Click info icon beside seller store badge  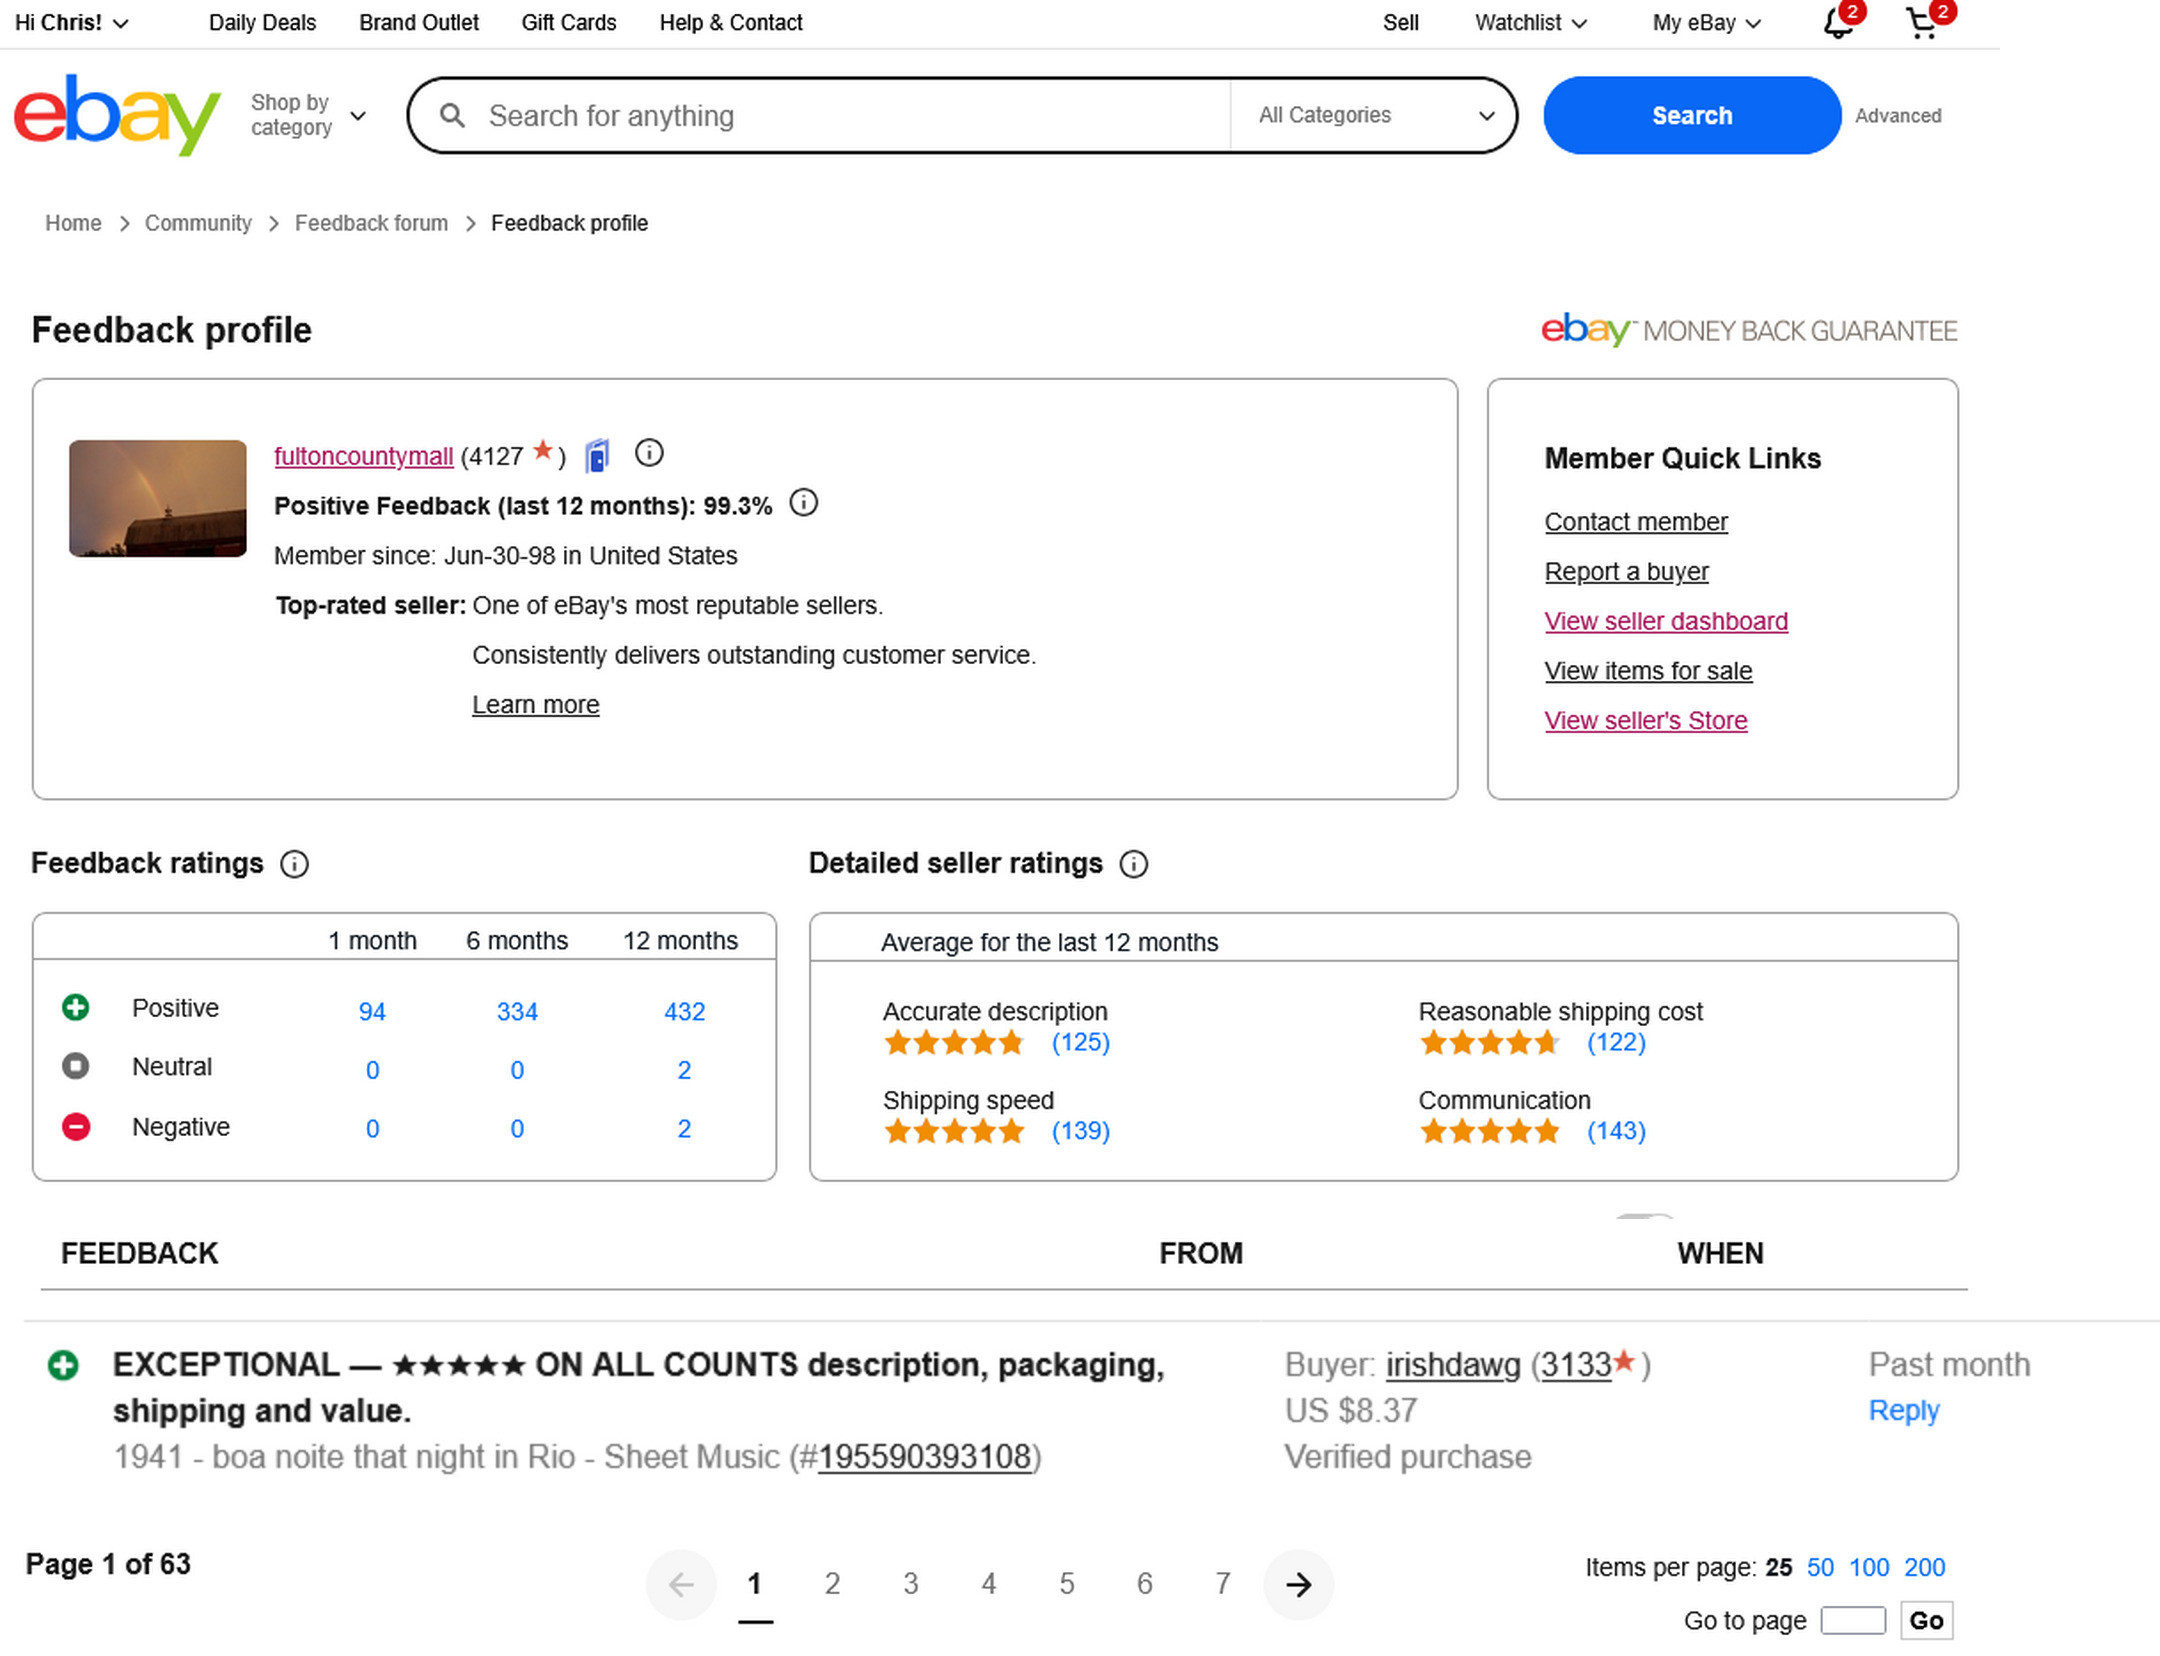649,454
